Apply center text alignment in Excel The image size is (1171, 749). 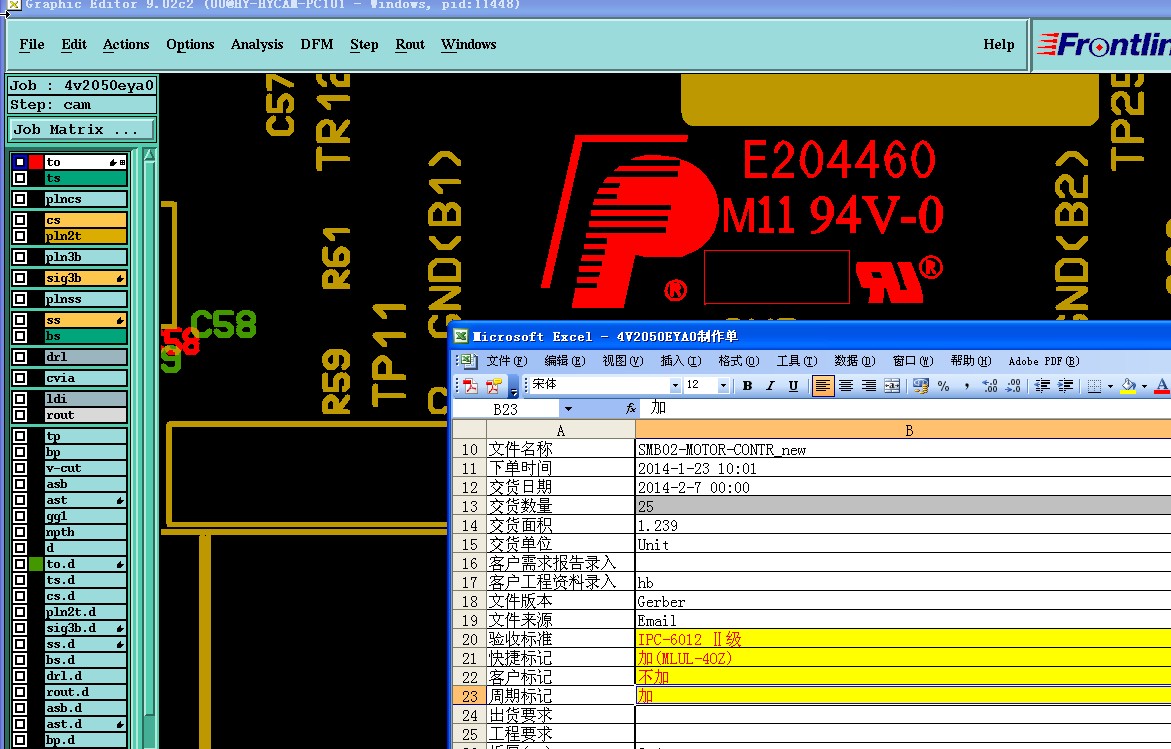coord(845,385)
